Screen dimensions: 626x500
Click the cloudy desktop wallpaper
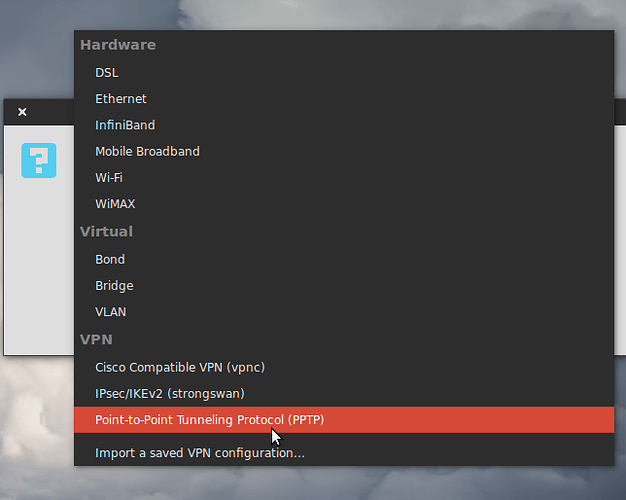click(400, 14)
